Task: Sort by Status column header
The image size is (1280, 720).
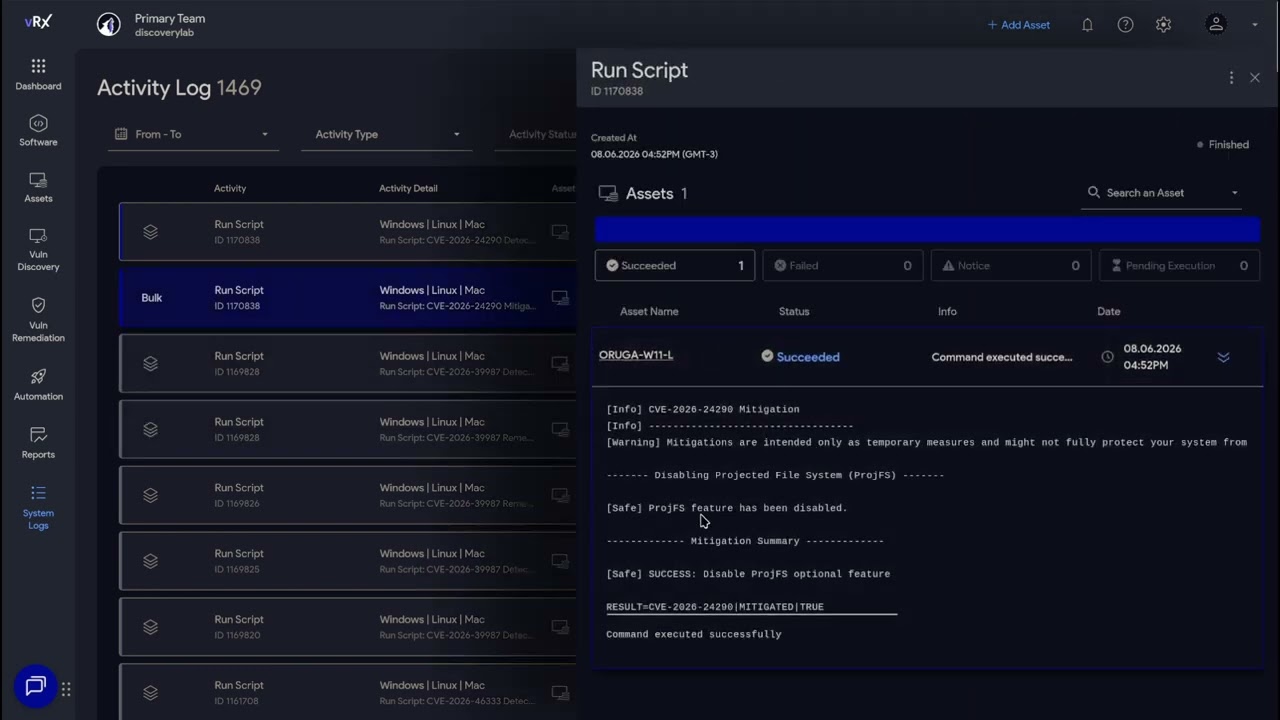Action: point(794,311)
